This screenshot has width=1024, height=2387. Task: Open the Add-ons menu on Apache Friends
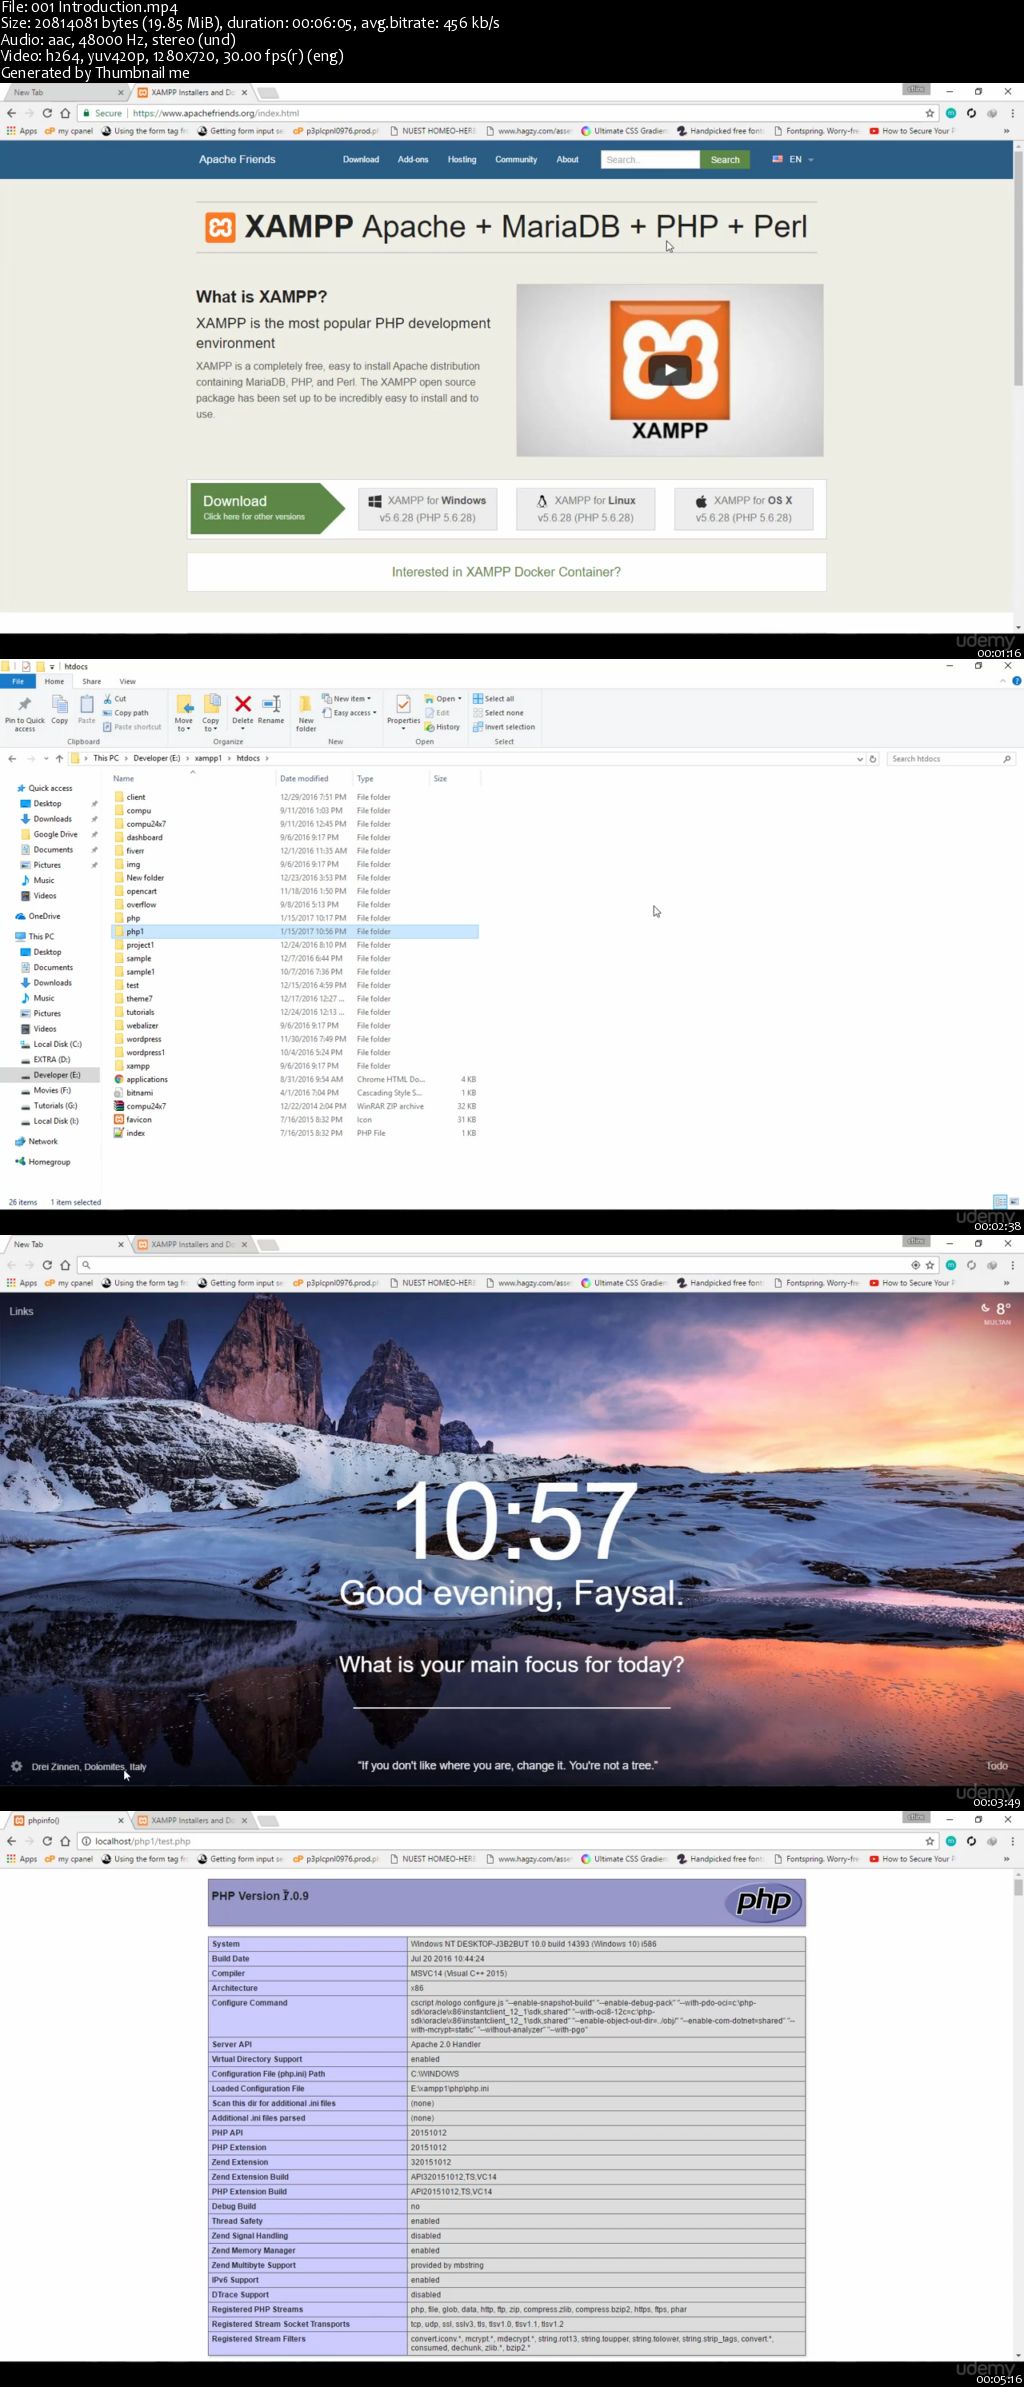point(413,159)
